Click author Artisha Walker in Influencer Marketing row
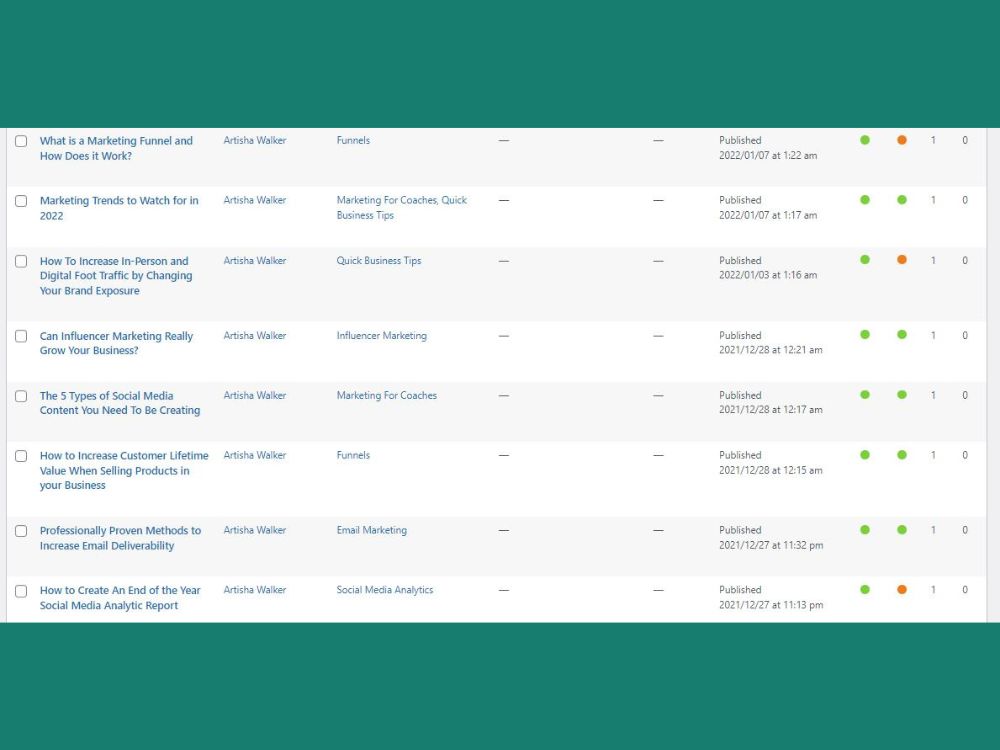1000x750 pixels. (254, 335)
